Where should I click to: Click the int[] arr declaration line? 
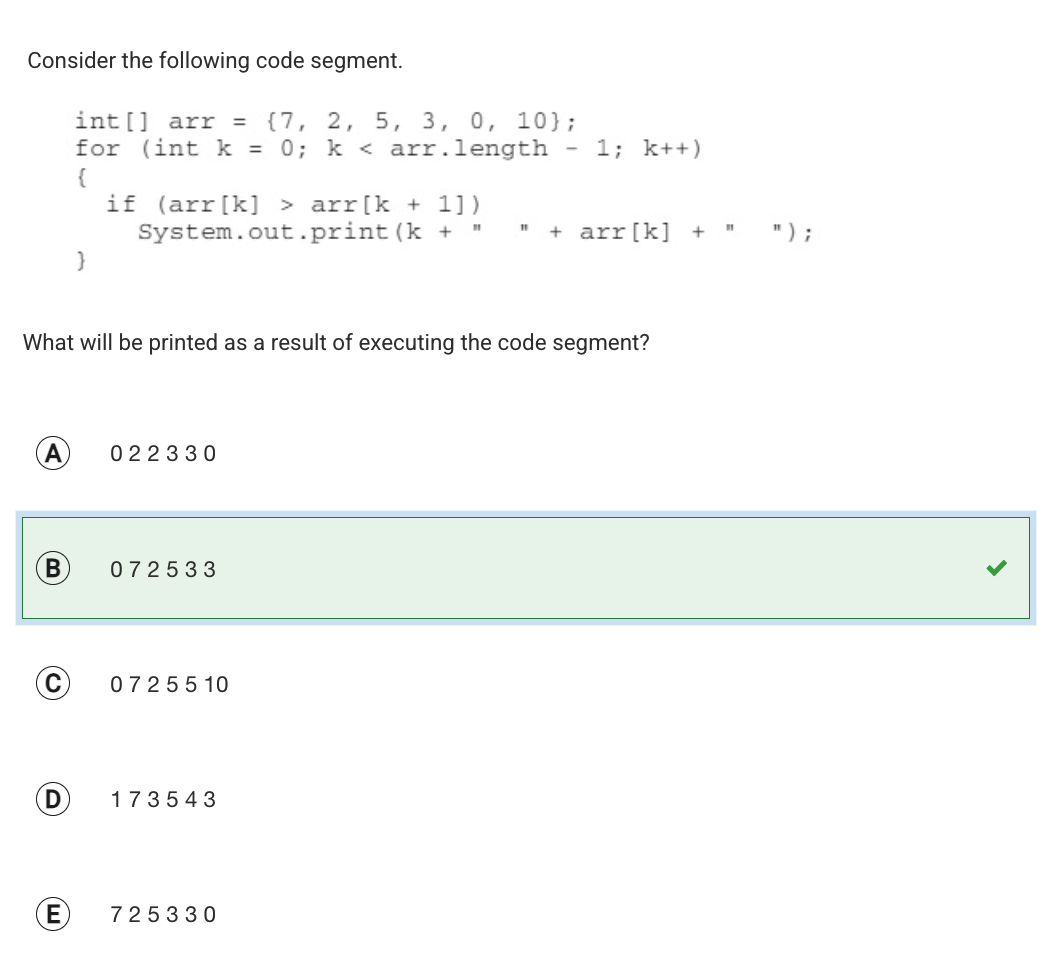point(326,121)
